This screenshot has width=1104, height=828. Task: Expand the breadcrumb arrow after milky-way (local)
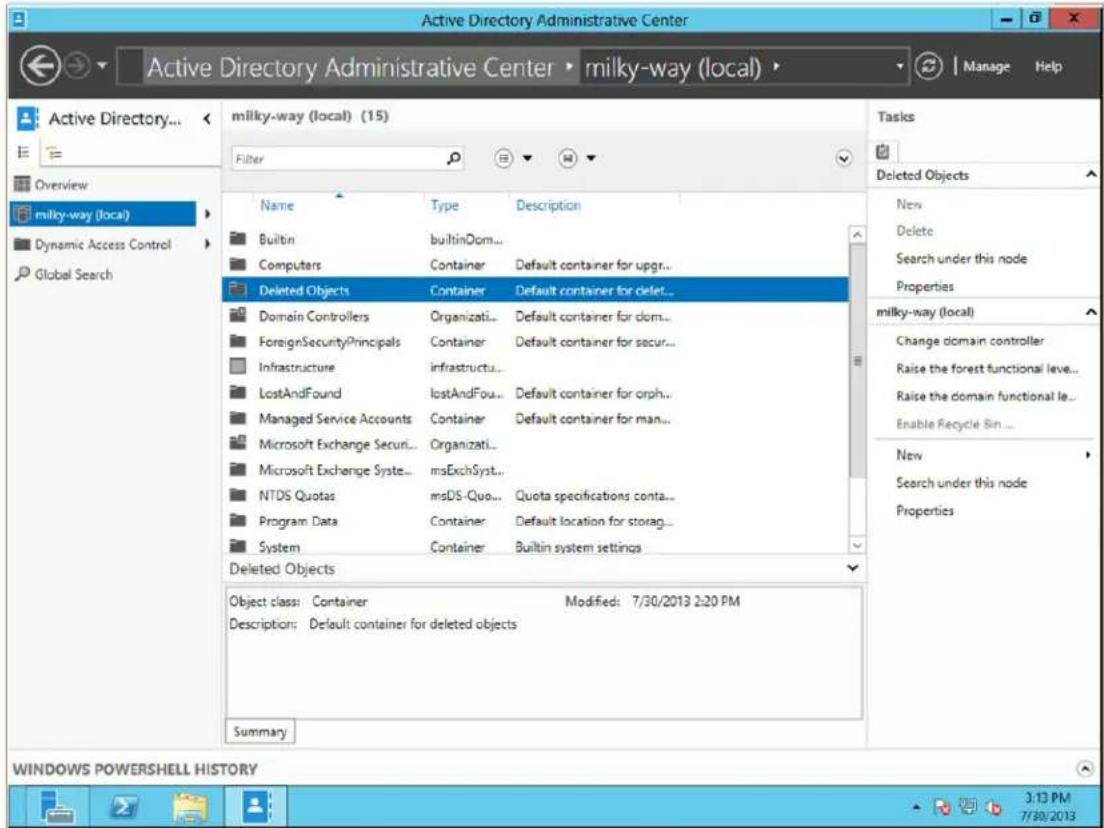[775, 68]
